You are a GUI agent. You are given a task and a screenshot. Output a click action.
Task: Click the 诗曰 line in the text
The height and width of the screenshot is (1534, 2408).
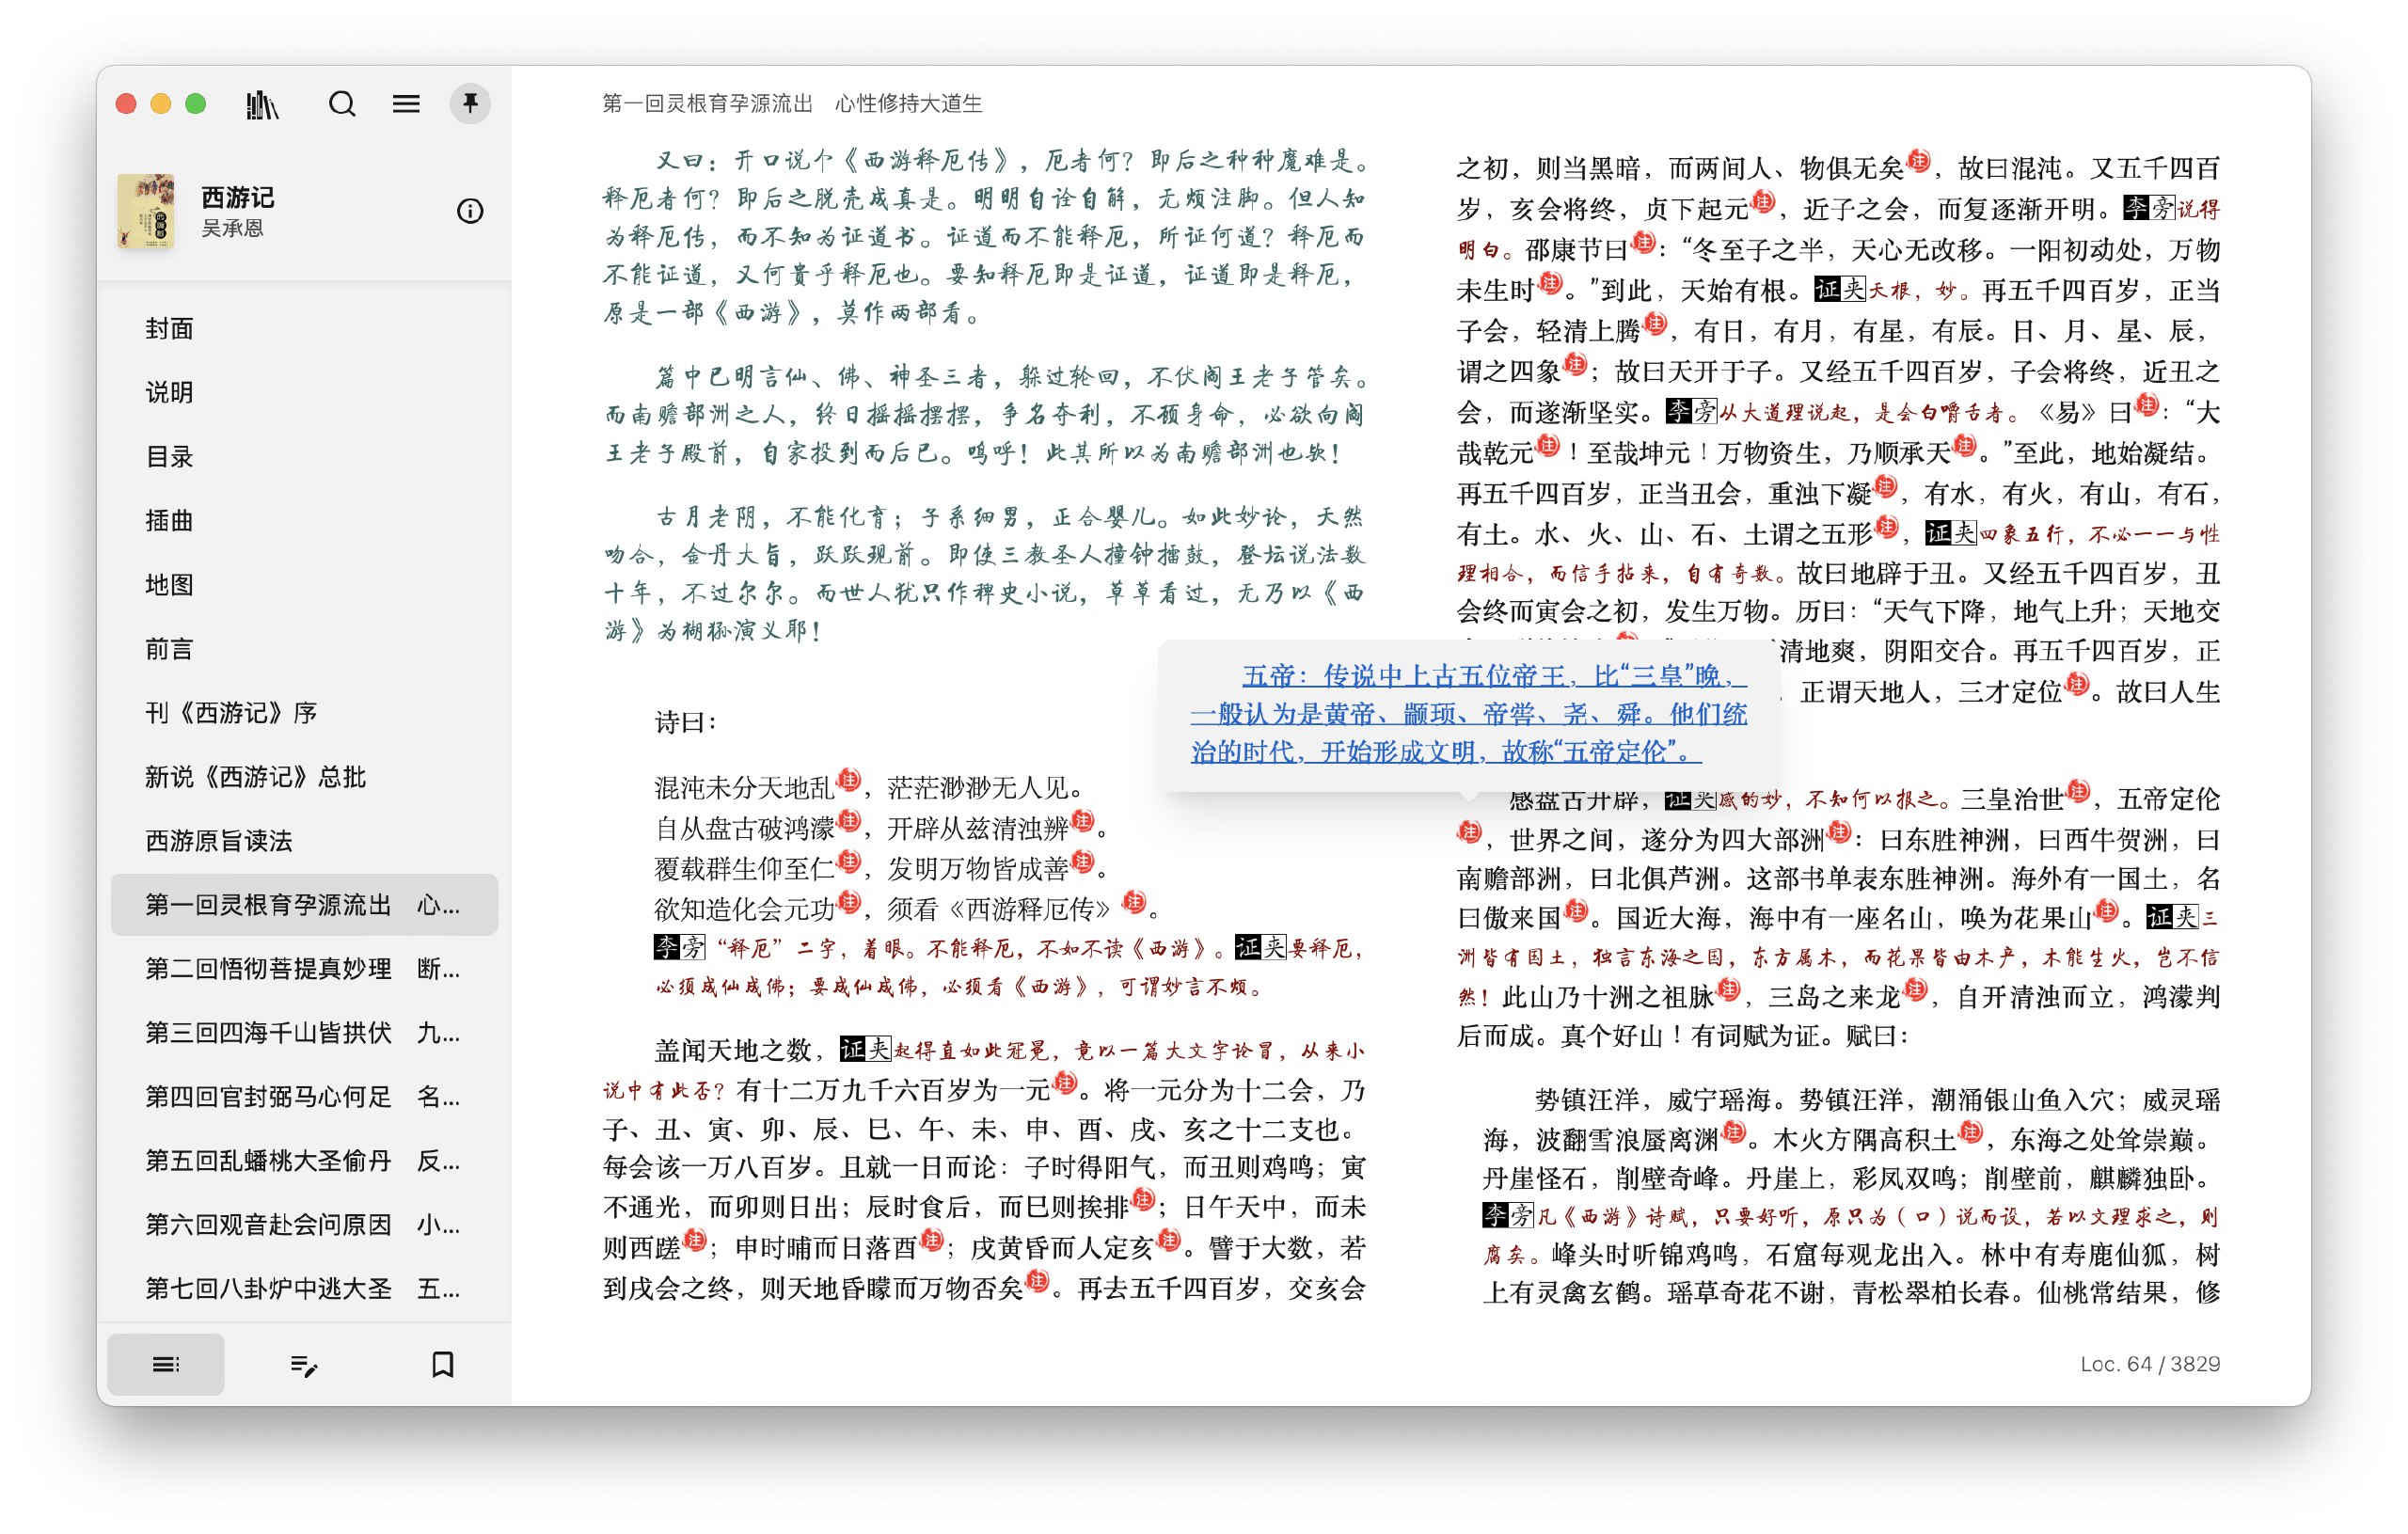pos(686,722)
